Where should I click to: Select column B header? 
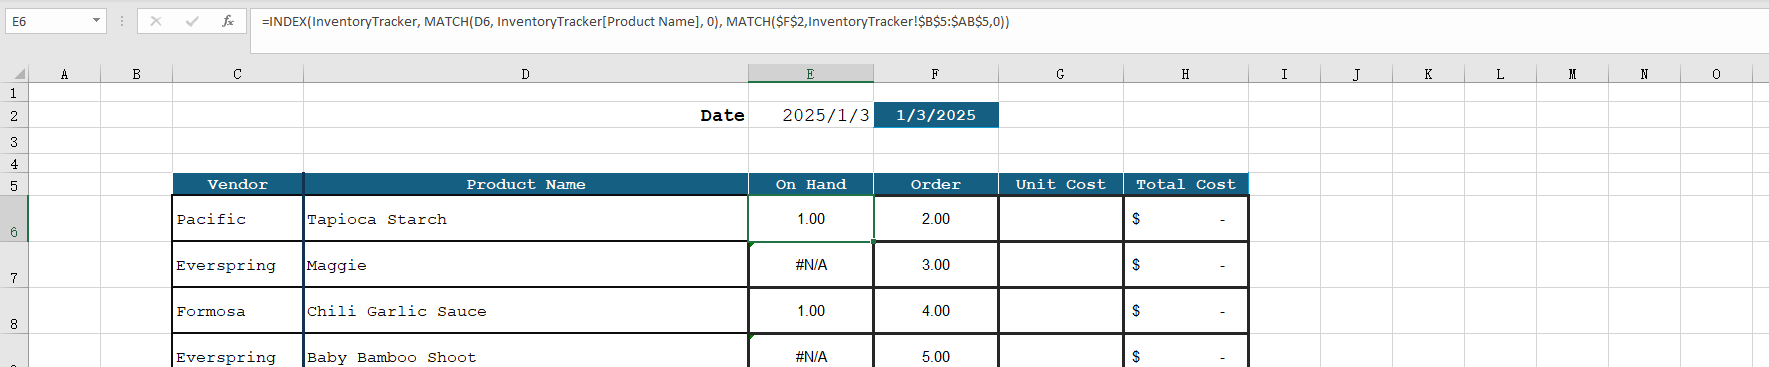(x=136, y=74)
